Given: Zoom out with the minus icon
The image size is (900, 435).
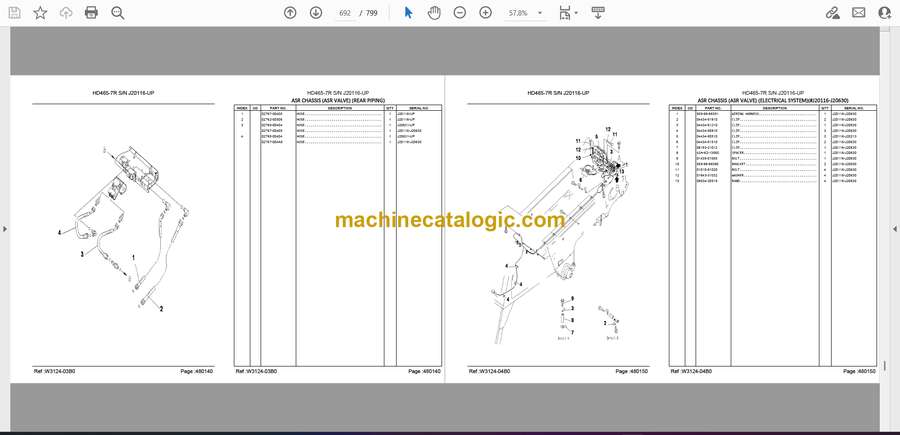Looking at the screenshot, I should tap(459, 13).
